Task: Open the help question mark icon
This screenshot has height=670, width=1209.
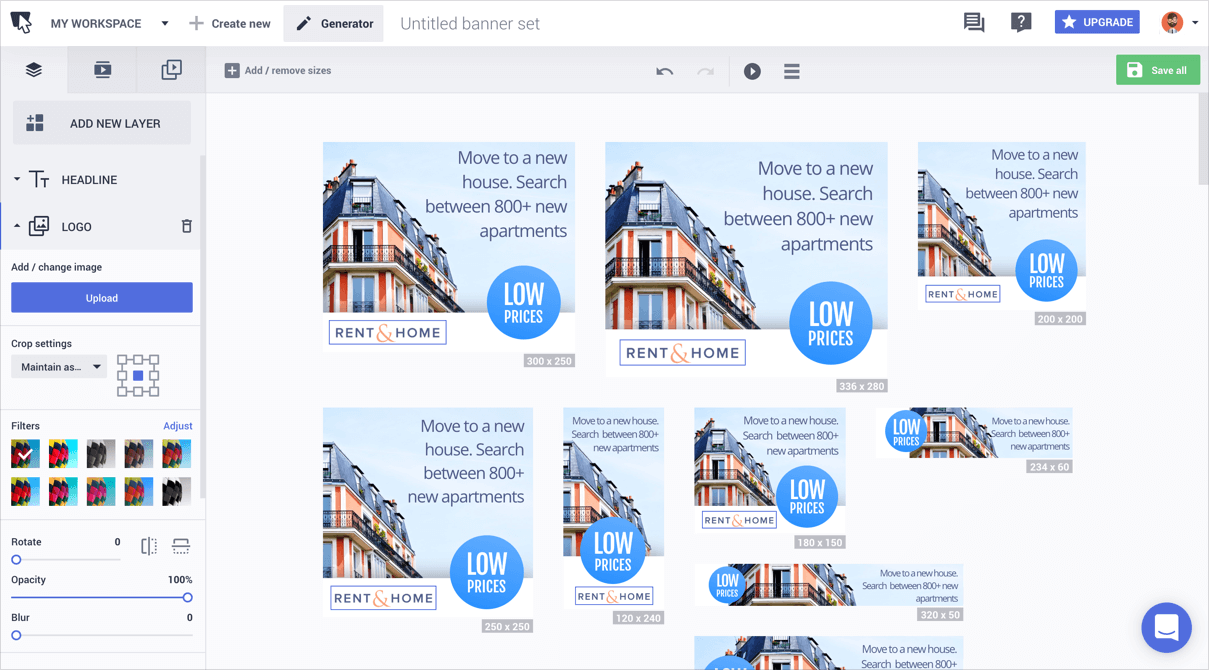Action: (x=1020, y=22)
